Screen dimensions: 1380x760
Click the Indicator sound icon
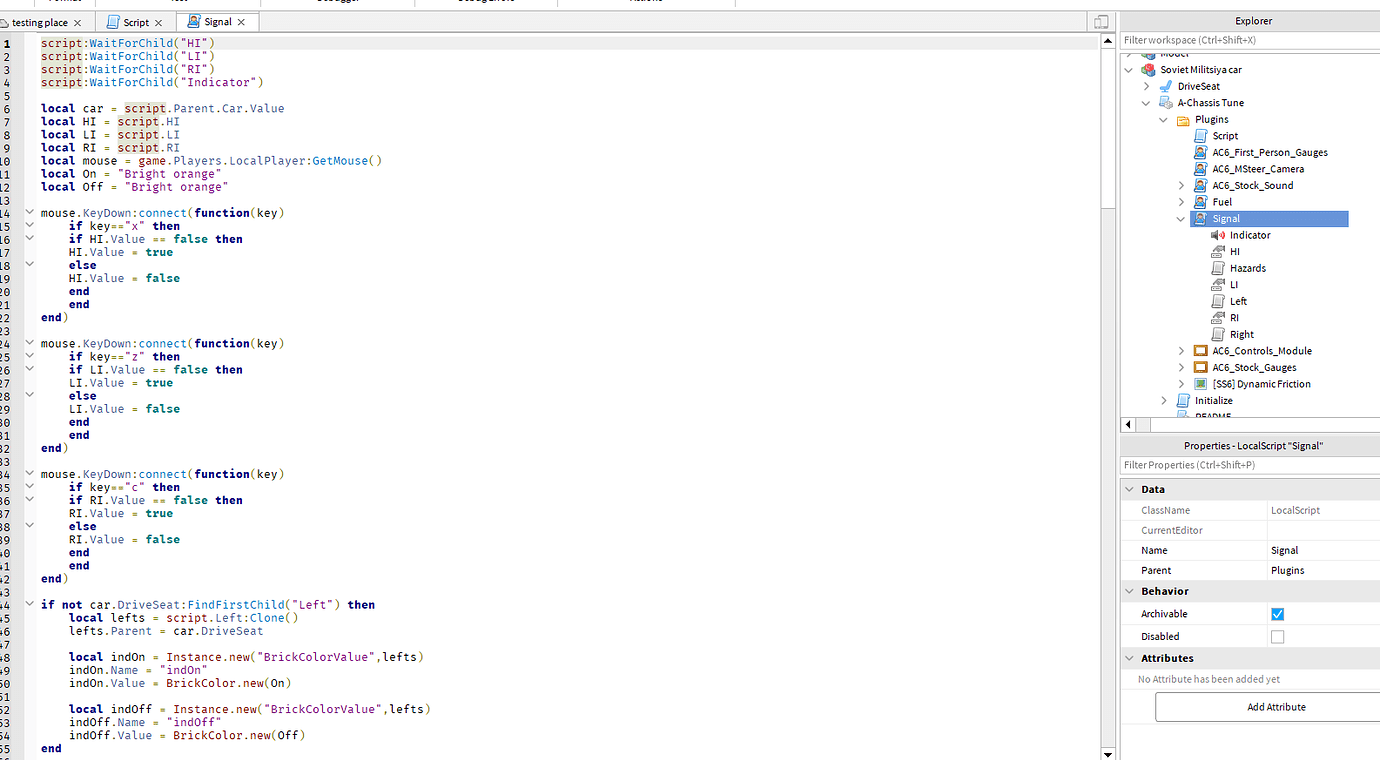pos(1218,235)
